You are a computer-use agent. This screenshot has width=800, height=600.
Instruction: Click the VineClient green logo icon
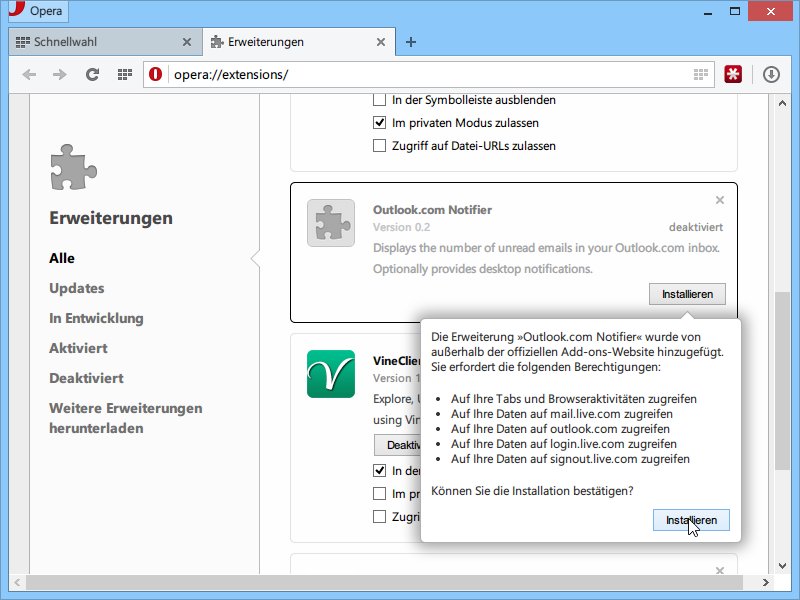[331, 374]
